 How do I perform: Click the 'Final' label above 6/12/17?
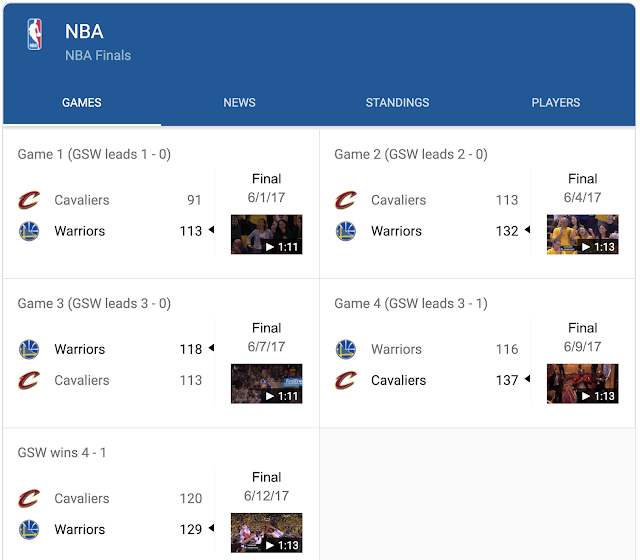point(267,477)
